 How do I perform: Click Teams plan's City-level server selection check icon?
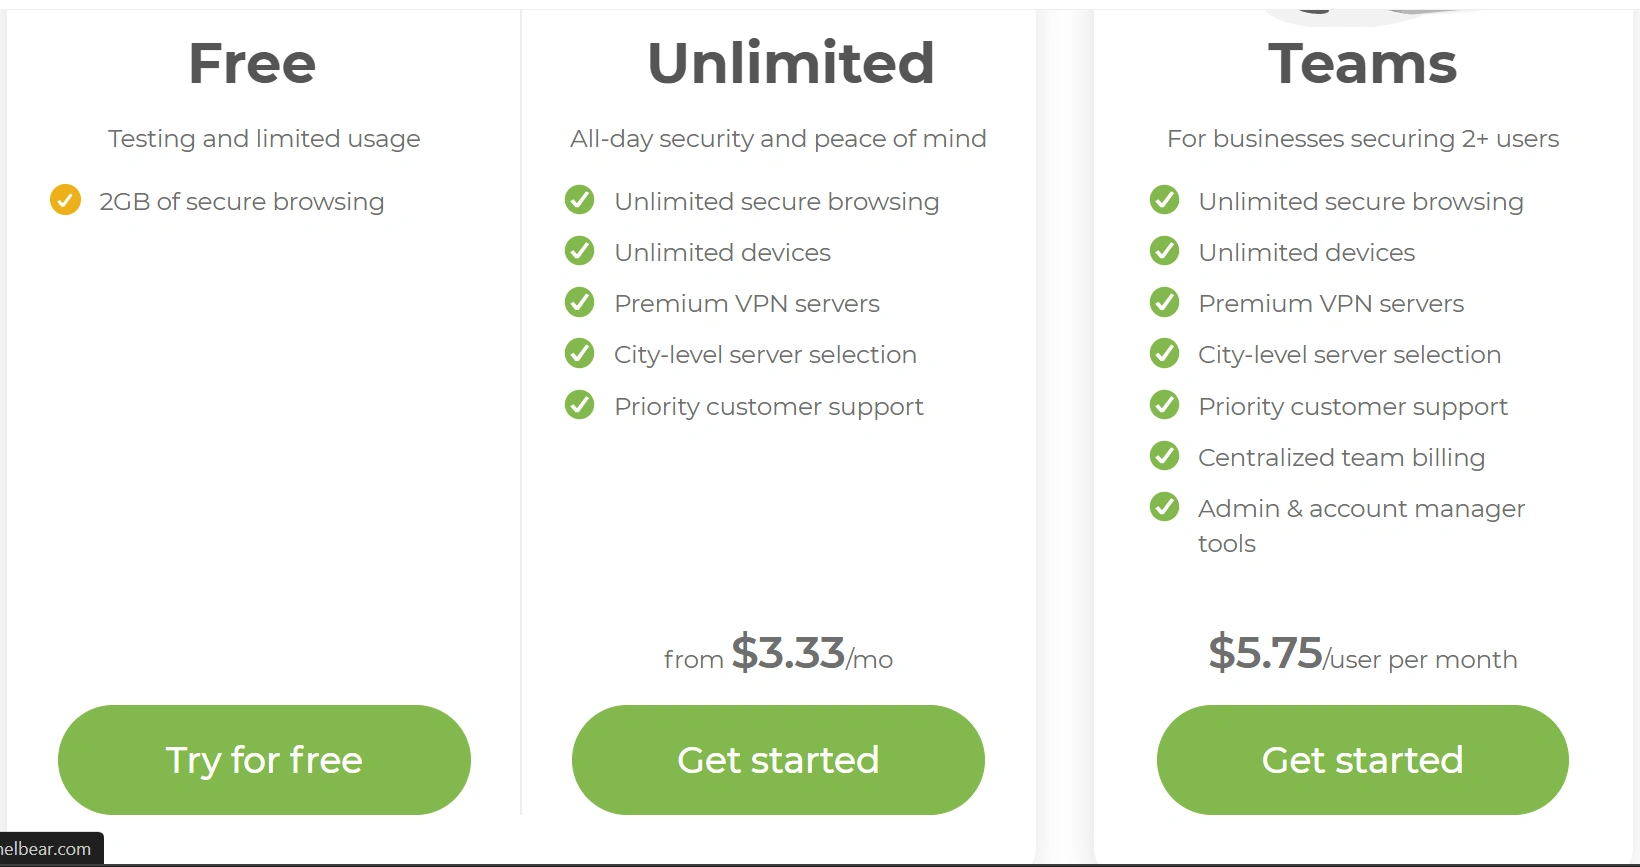pos(1164,353)
